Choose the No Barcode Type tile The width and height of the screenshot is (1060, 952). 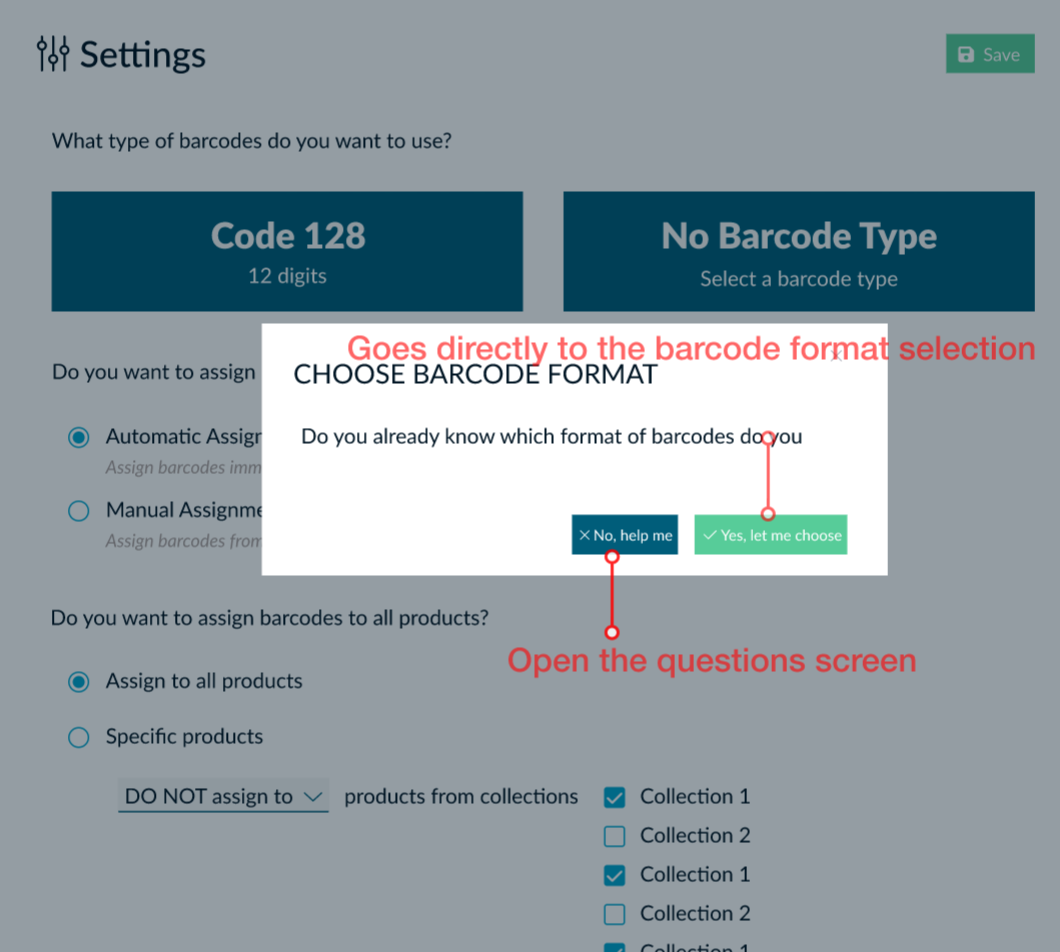(x=798, y=251)
